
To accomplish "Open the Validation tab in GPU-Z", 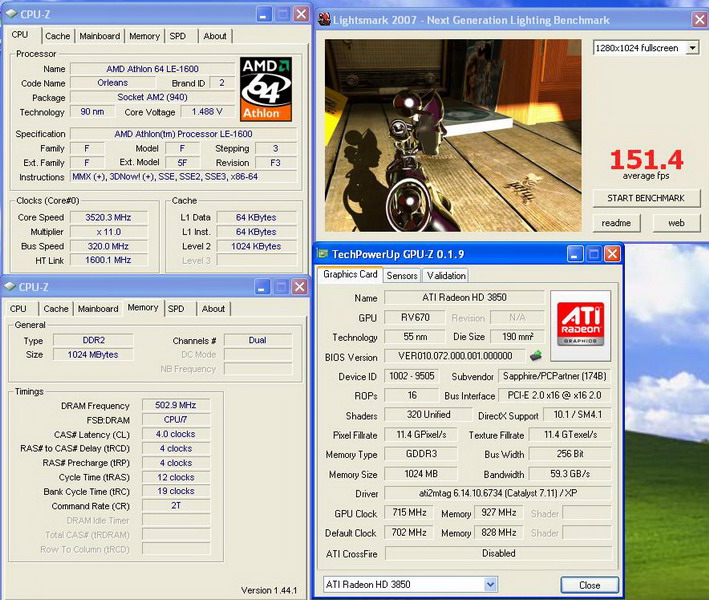I will point(446,275).
